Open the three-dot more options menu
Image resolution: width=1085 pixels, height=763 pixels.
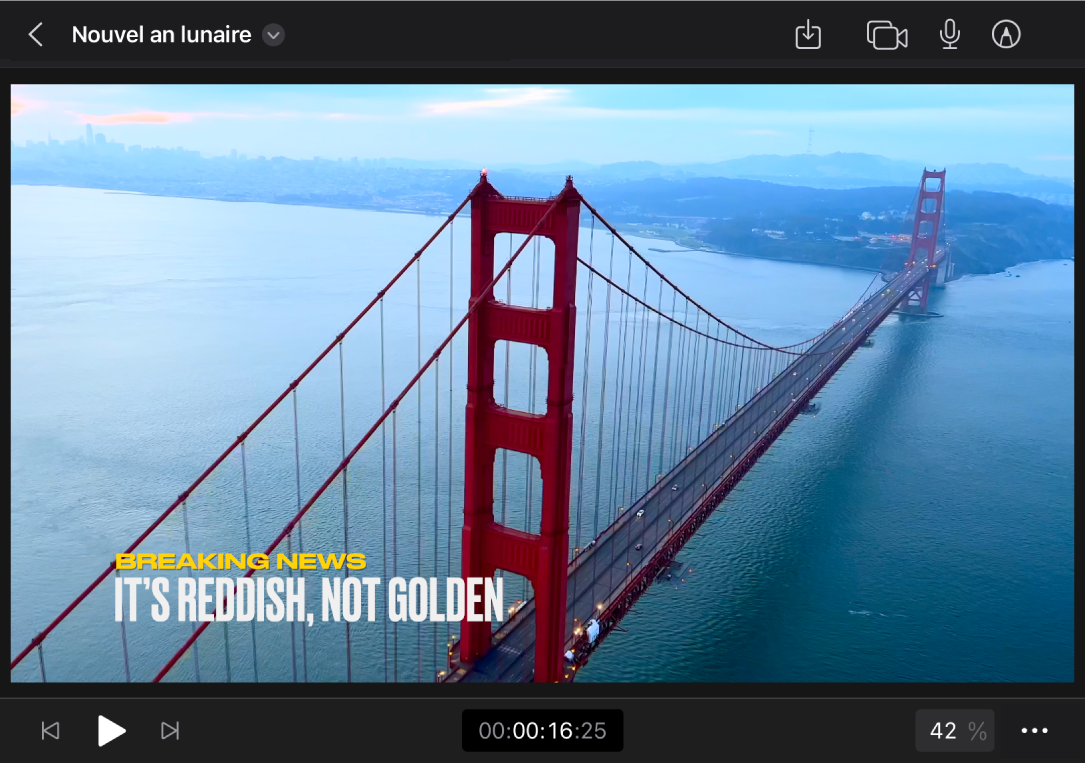pyautogui.click(x=1034, y=730)
